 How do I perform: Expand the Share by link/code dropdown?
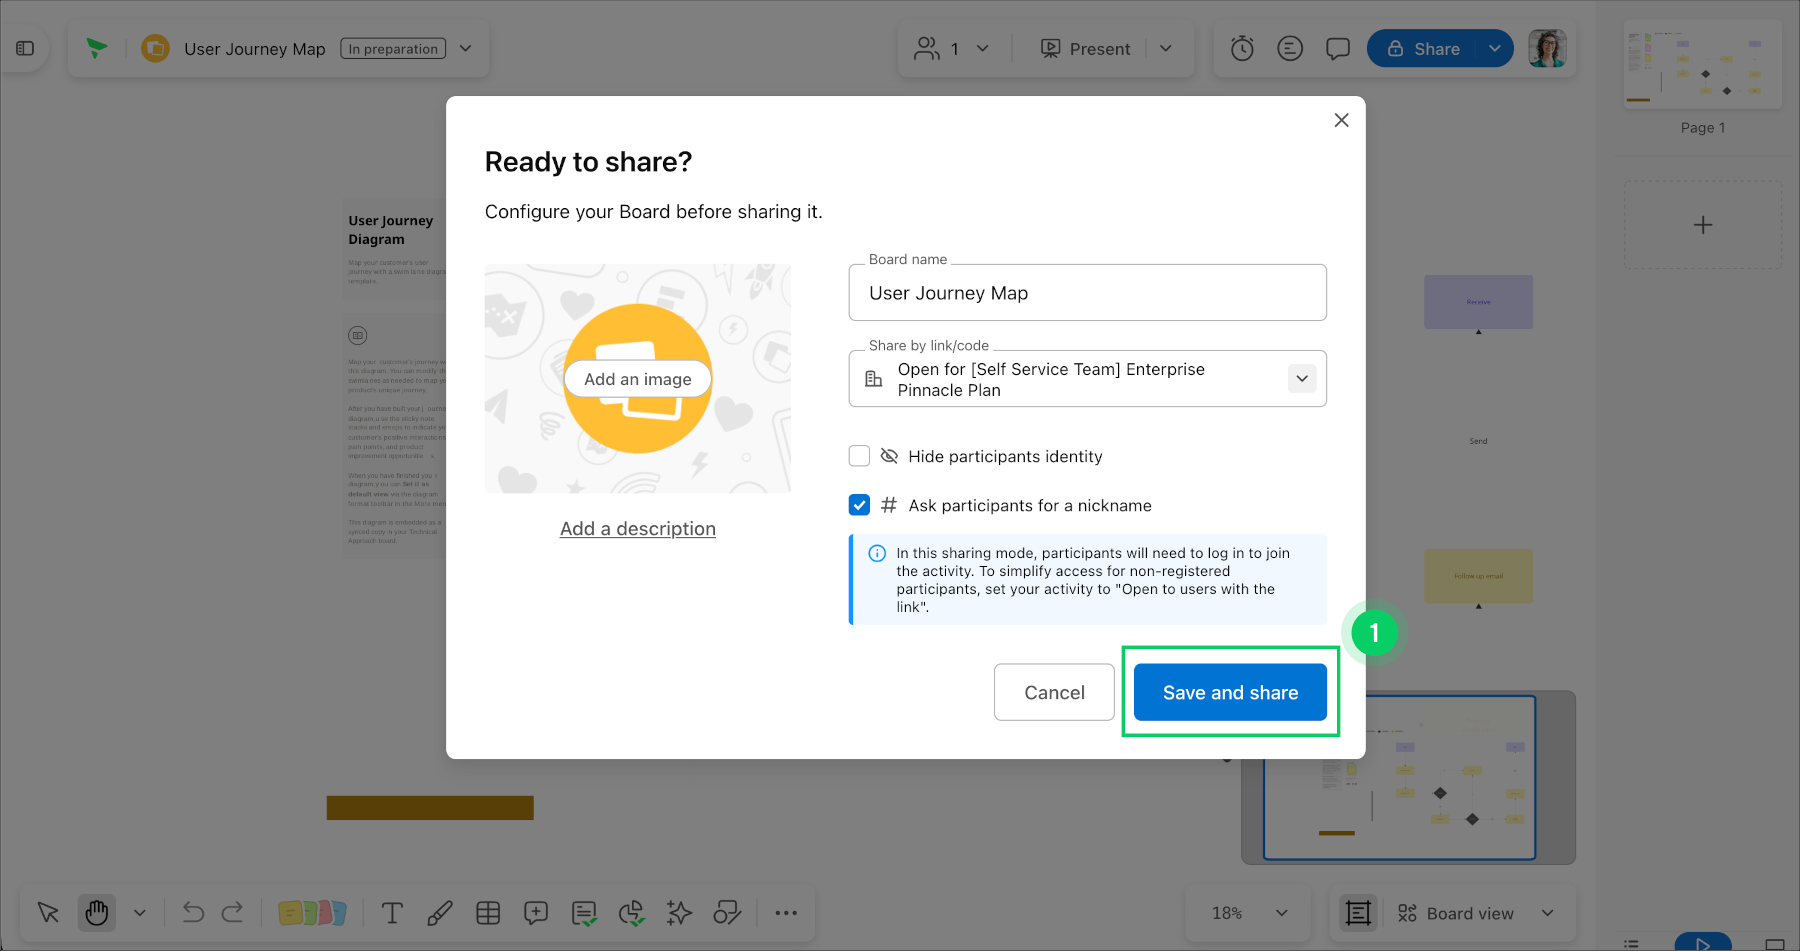tap(1301, 378)
